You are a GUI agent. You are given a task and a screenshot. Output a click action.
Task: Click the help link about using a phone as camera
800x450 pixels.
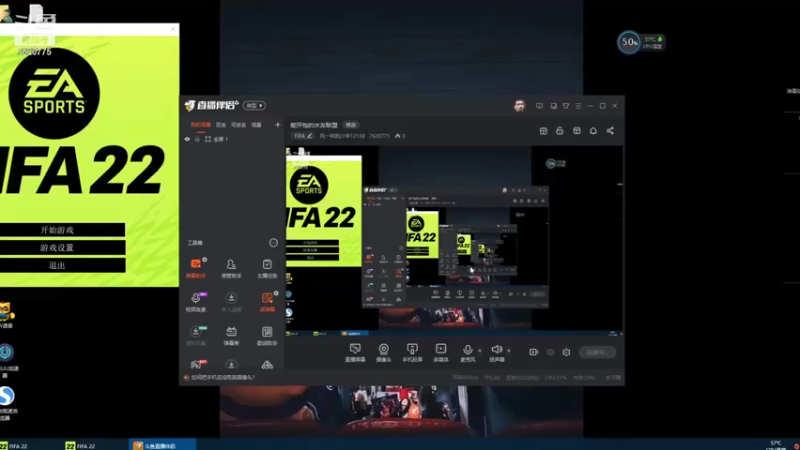[223, 378]
